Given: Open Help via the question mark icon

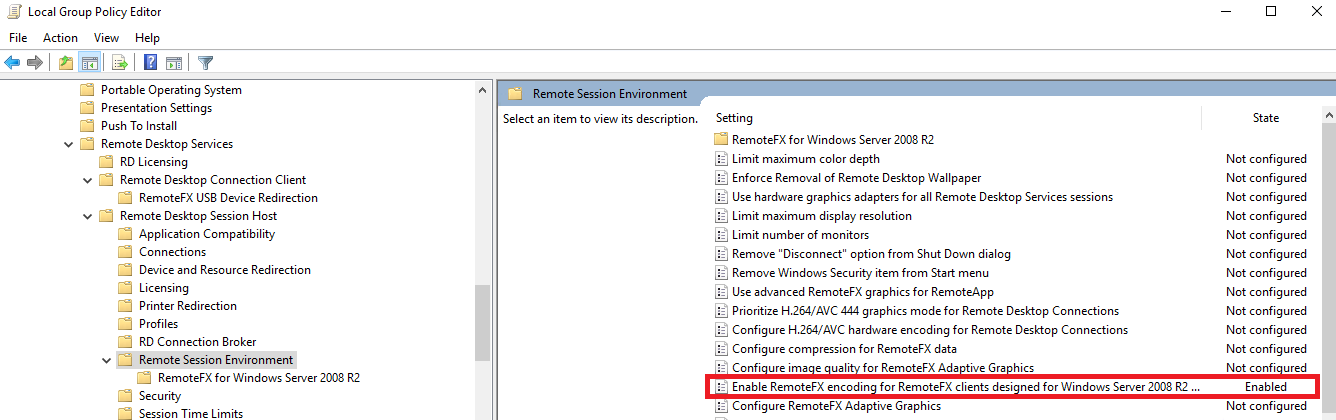Looking at the screenshot, I should tap(150, 63).
